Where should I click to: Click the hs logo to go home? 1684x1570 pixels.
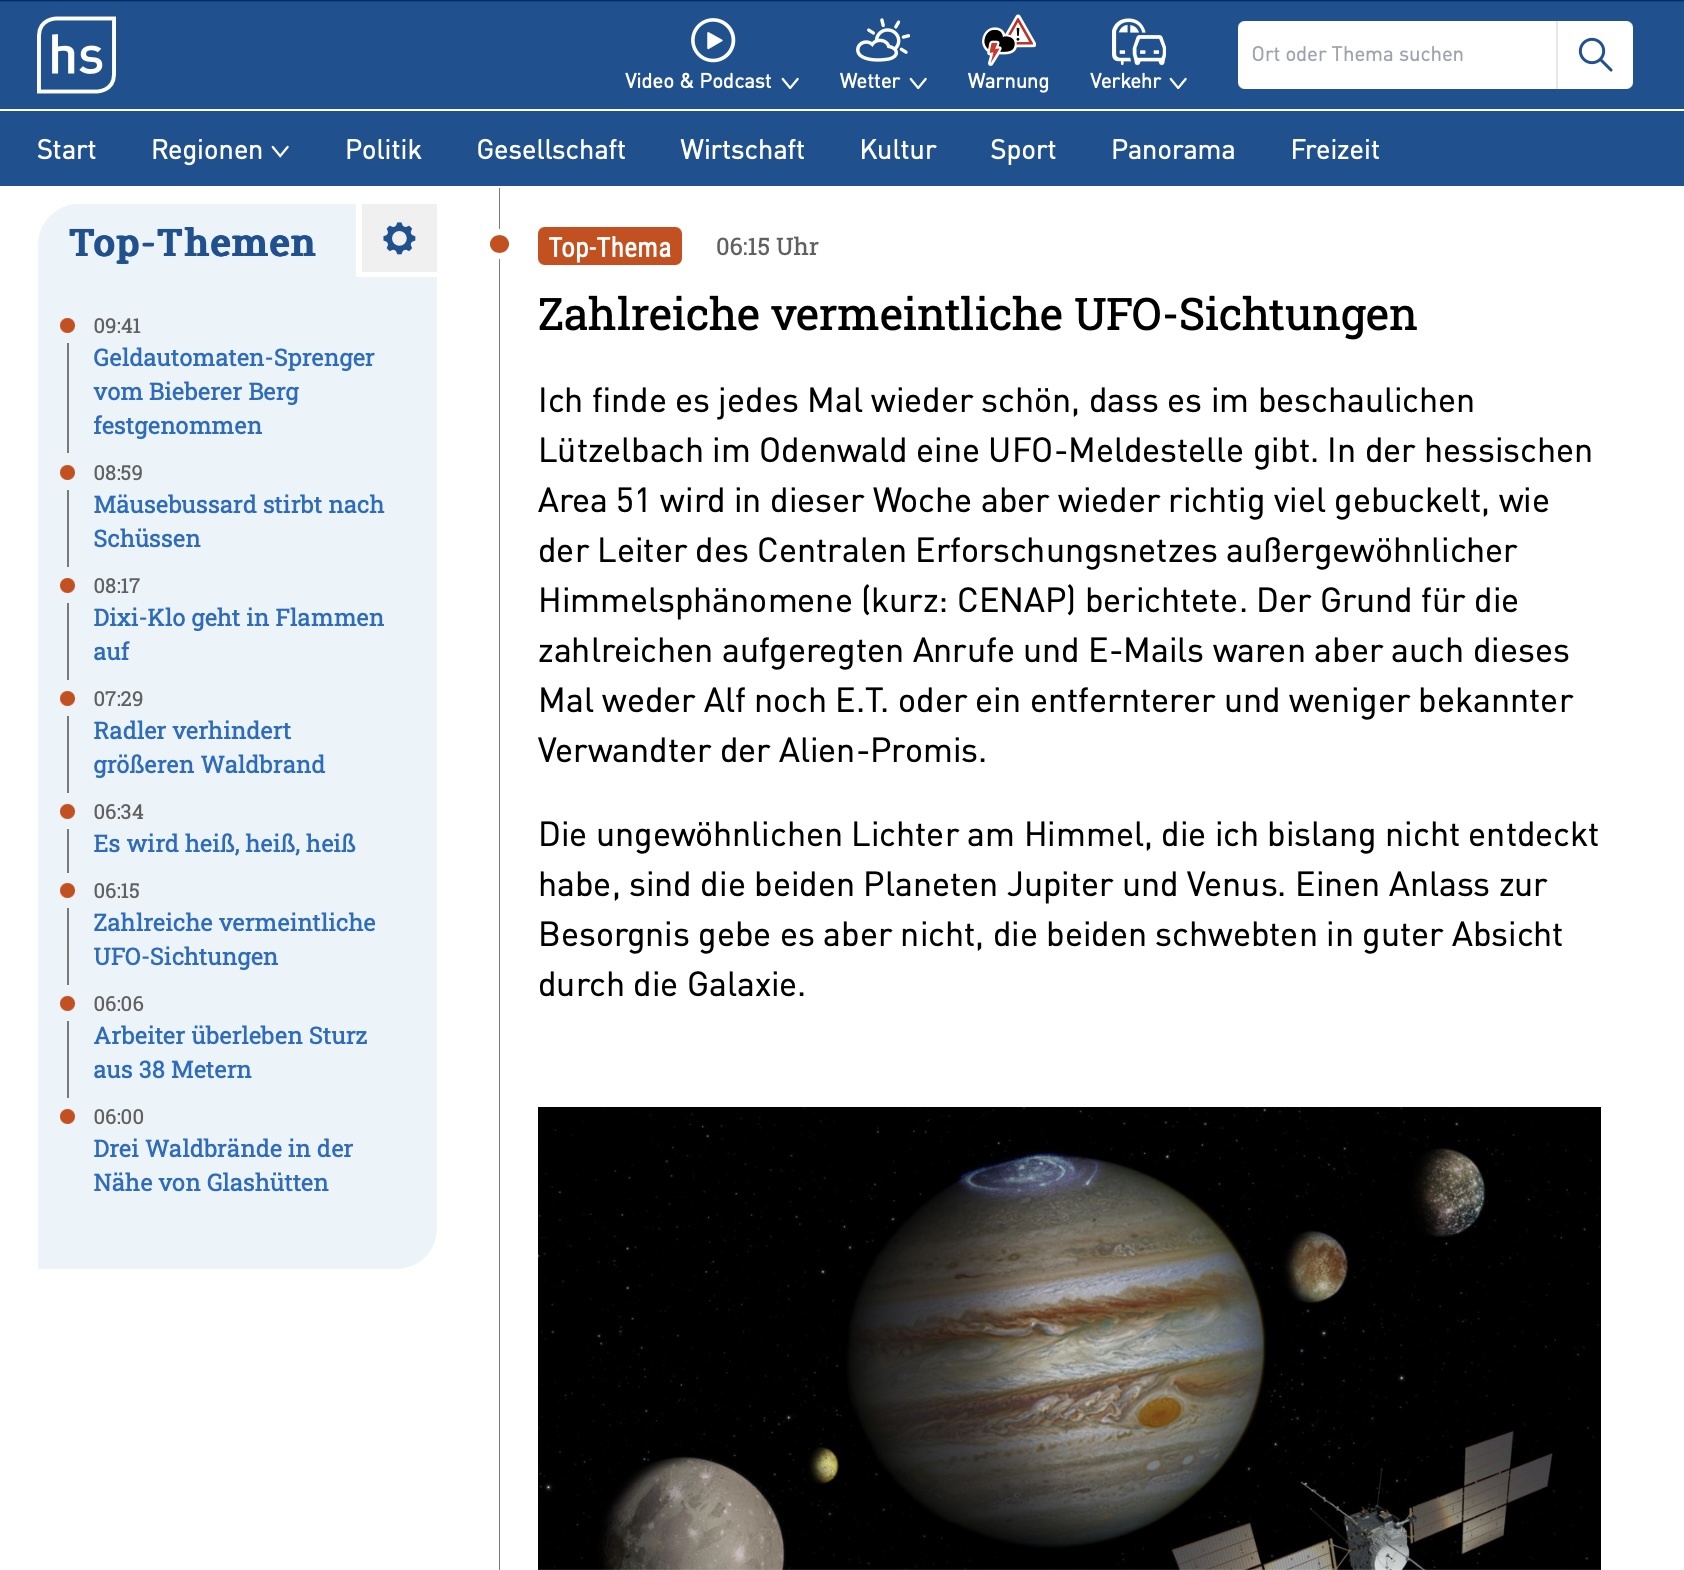coord(76,55)
